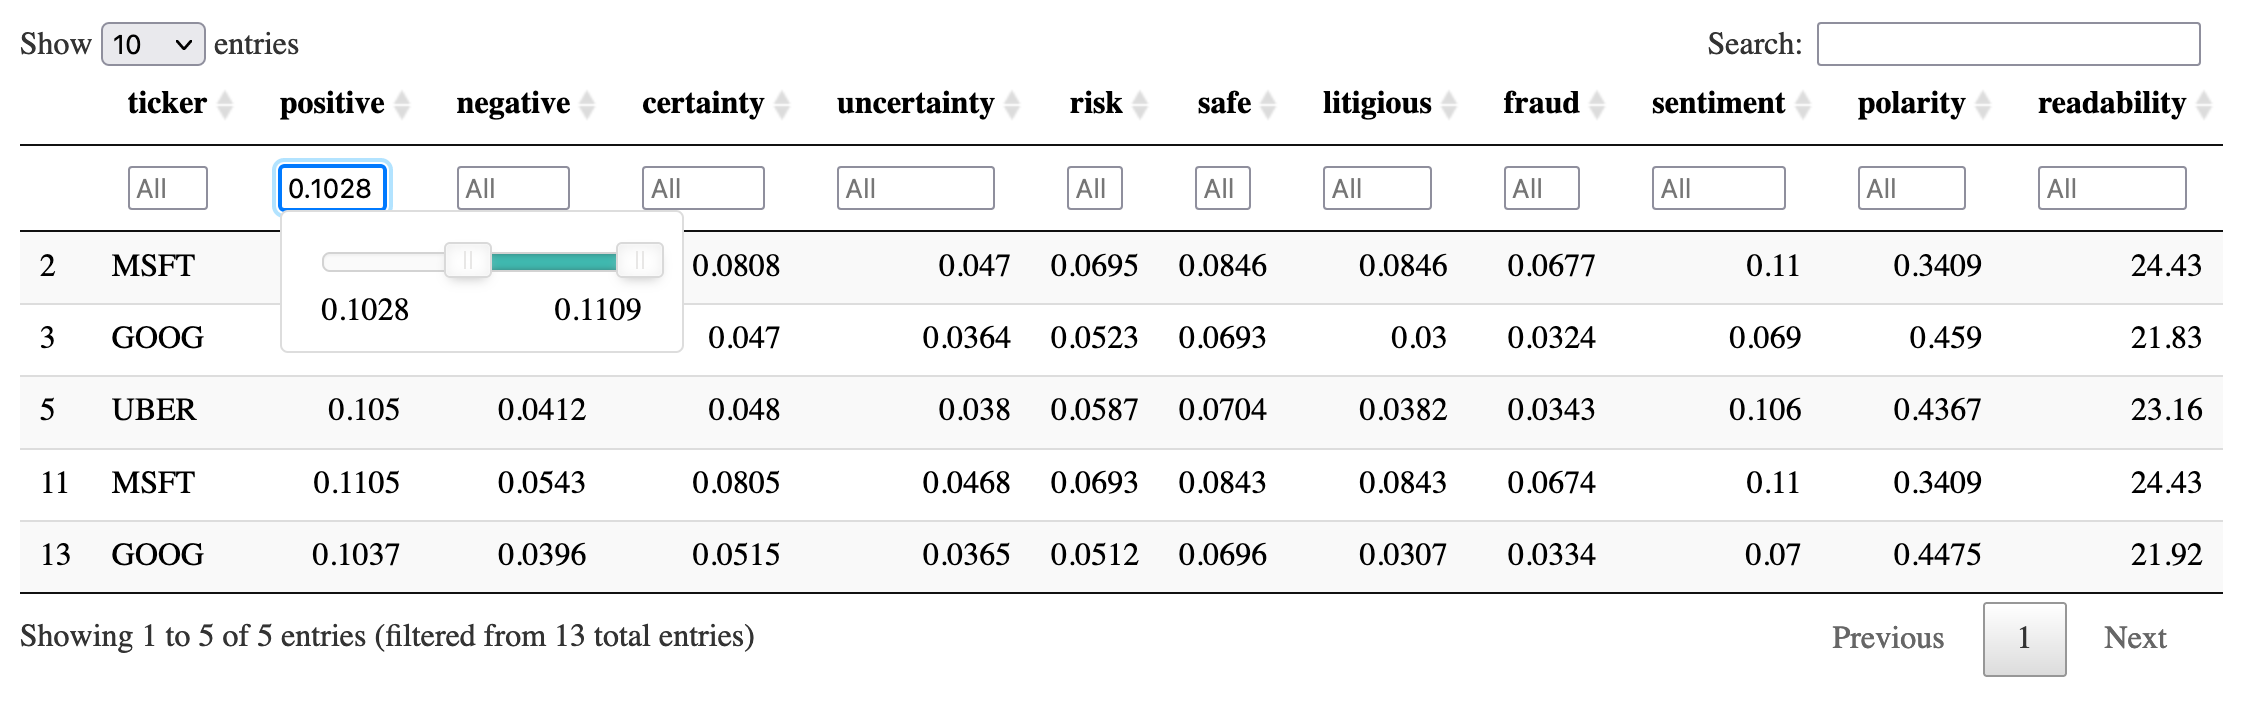Click risk column sort arrows
The width and height of the screenshot is (2248, 706).
click(x=1140, y=104)
